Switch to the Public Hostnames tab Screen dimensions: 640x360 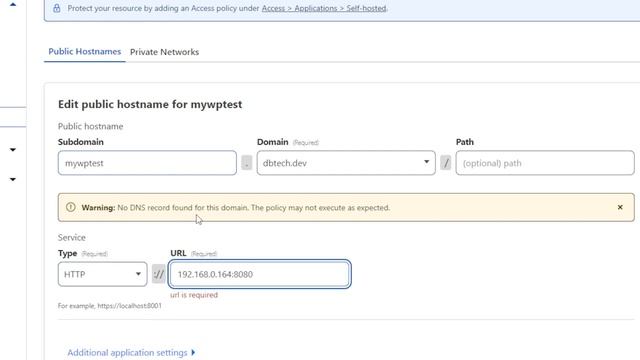click(x=84, y=51)
